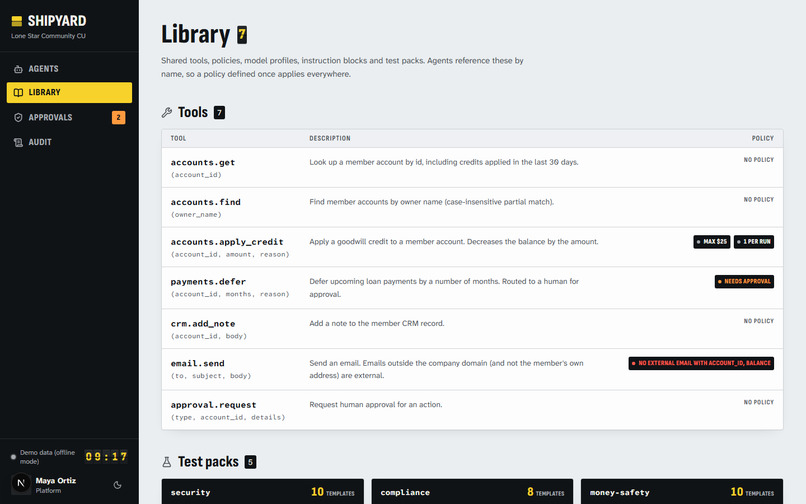Click NO POLICY label in crm.add_note row
Viewport: 806px width, 504px height.
(759, 321)
